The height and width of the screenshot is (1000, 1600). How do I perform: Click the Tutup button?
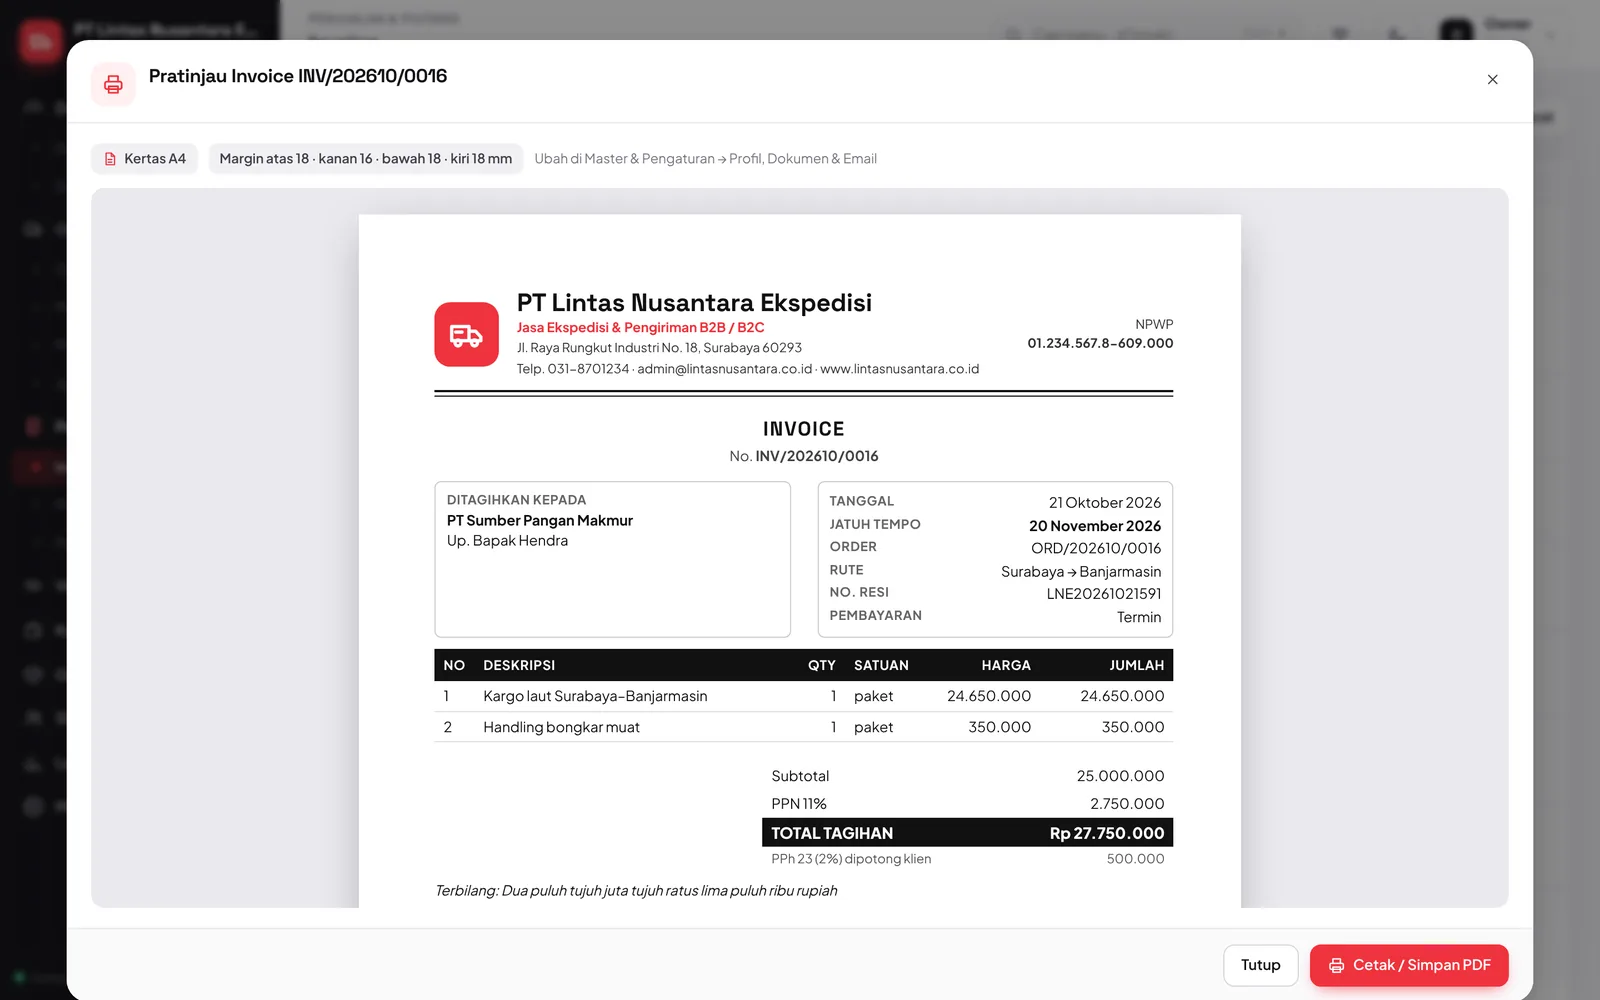point(1260,965)
